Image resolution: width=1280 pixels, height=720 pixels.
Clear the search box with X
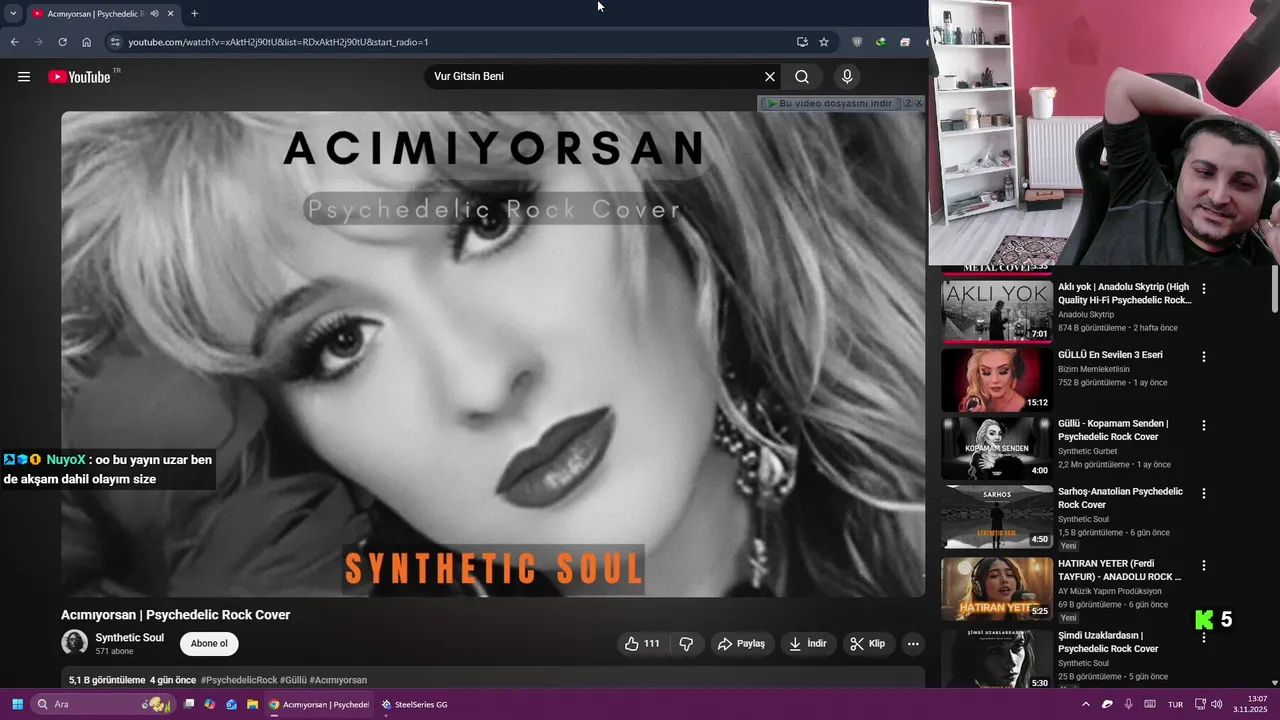tap(770, 76)
